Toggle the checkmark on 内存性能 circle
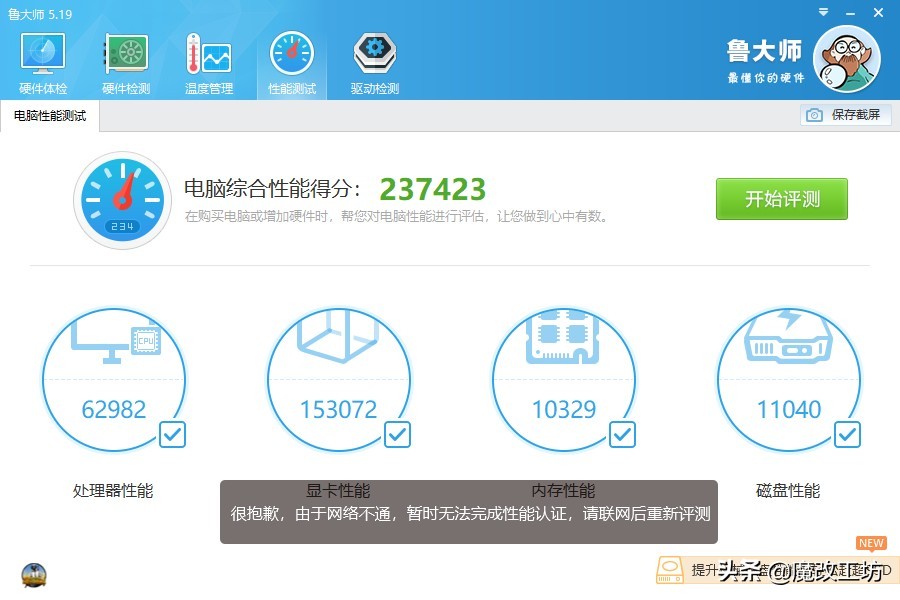This screenshot has height=600, width=900. click(622, 434)
